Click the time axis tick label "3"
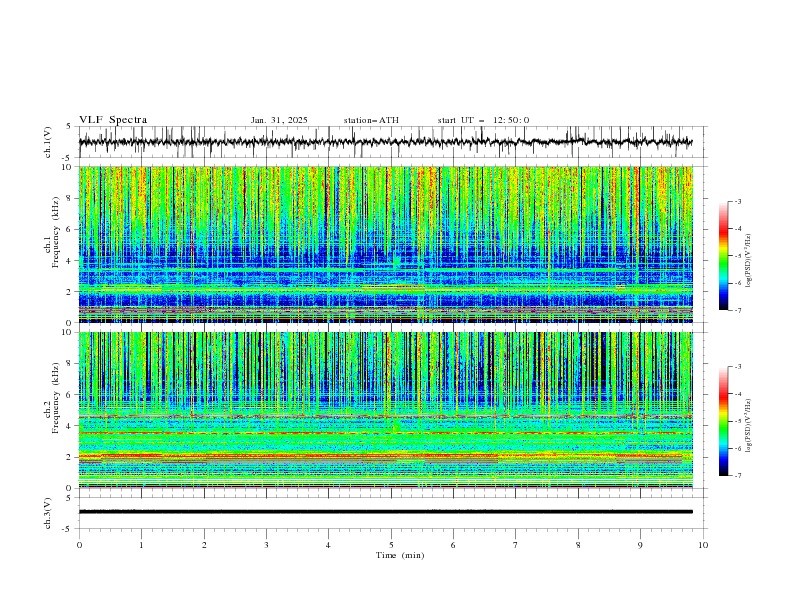 [x=266, y=545]
